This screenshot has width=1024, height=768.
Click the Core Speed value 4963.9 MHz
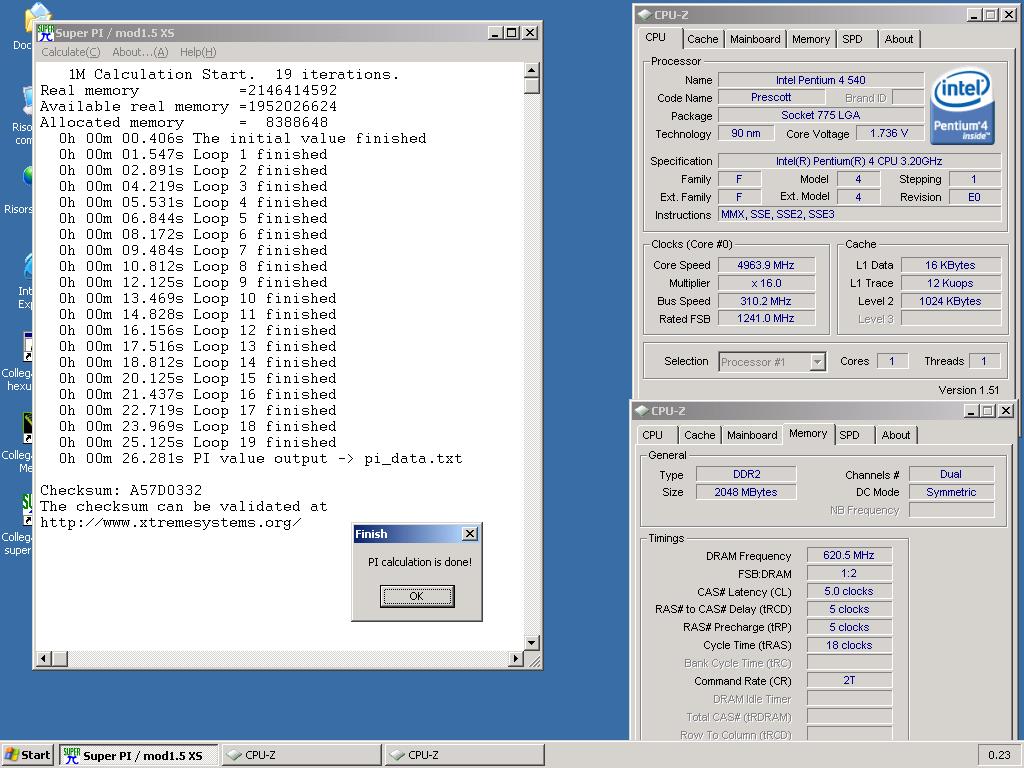(766, 265)
